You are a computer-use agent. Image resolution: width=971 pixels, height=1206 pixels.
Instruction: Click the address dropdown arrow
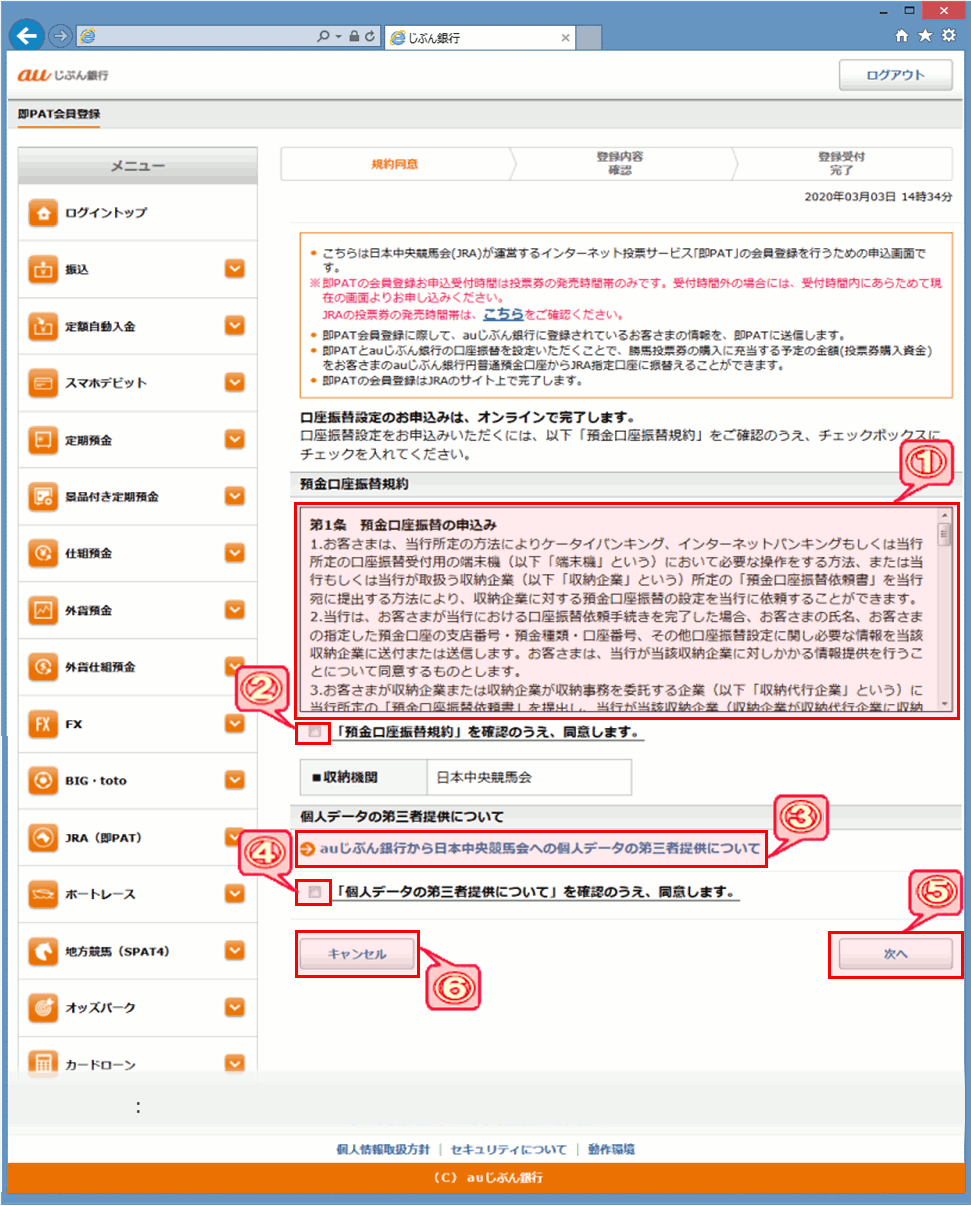tap(340, 36)
